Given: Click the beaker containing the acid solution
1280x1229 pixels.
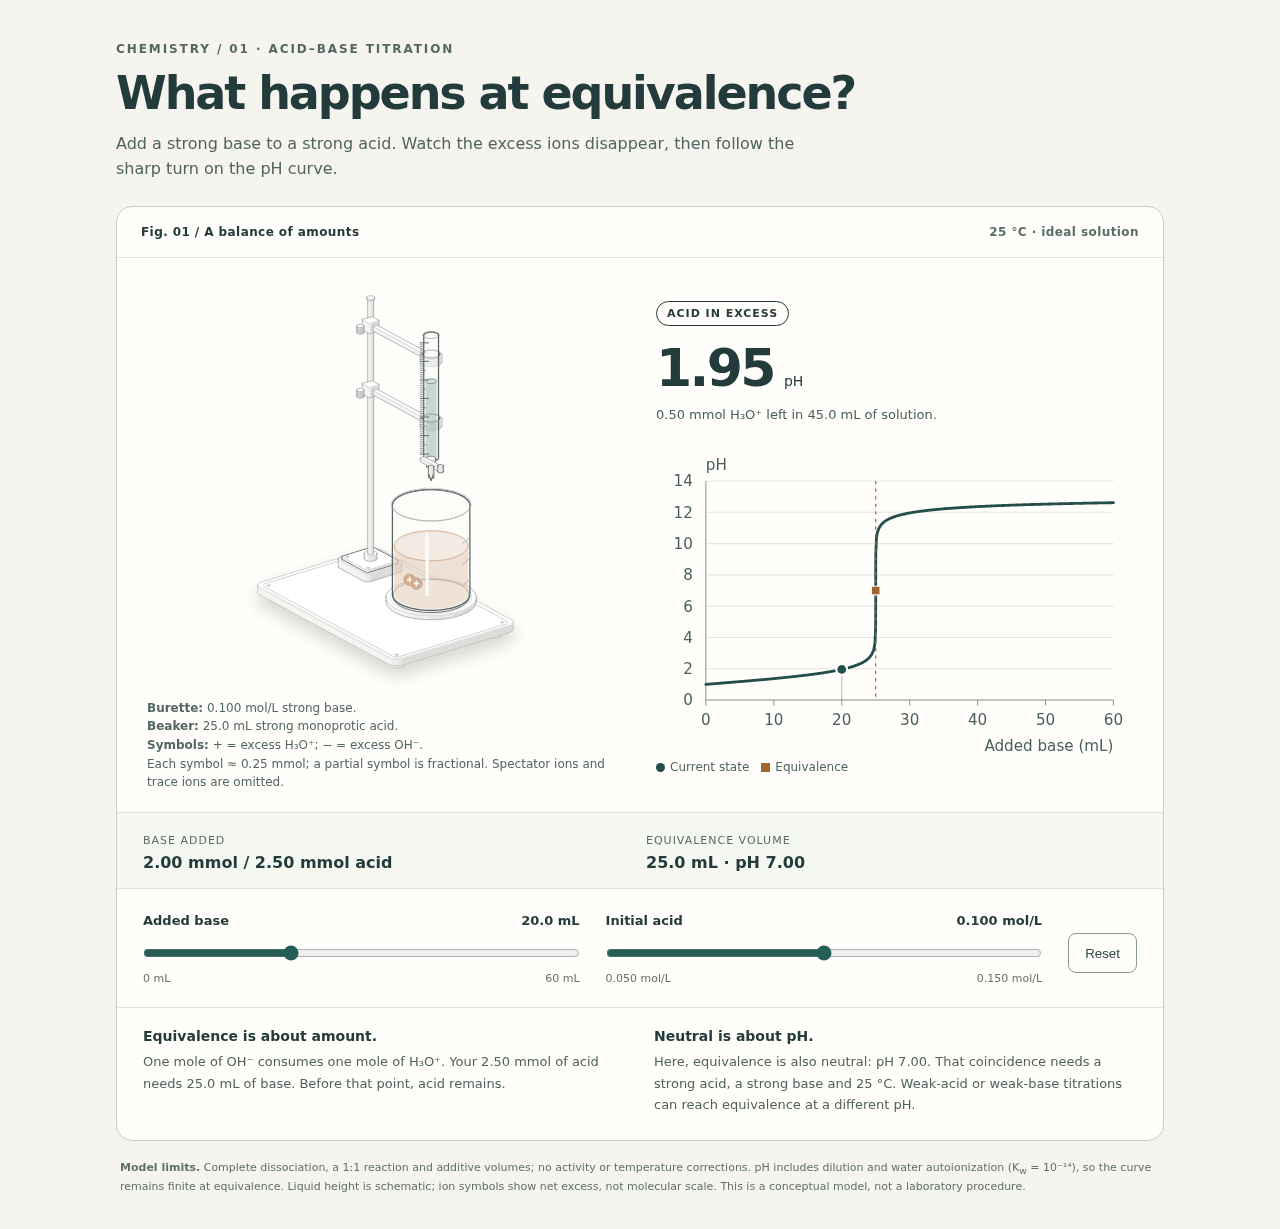Looking at the screenshot, I should tap(431, 551).
